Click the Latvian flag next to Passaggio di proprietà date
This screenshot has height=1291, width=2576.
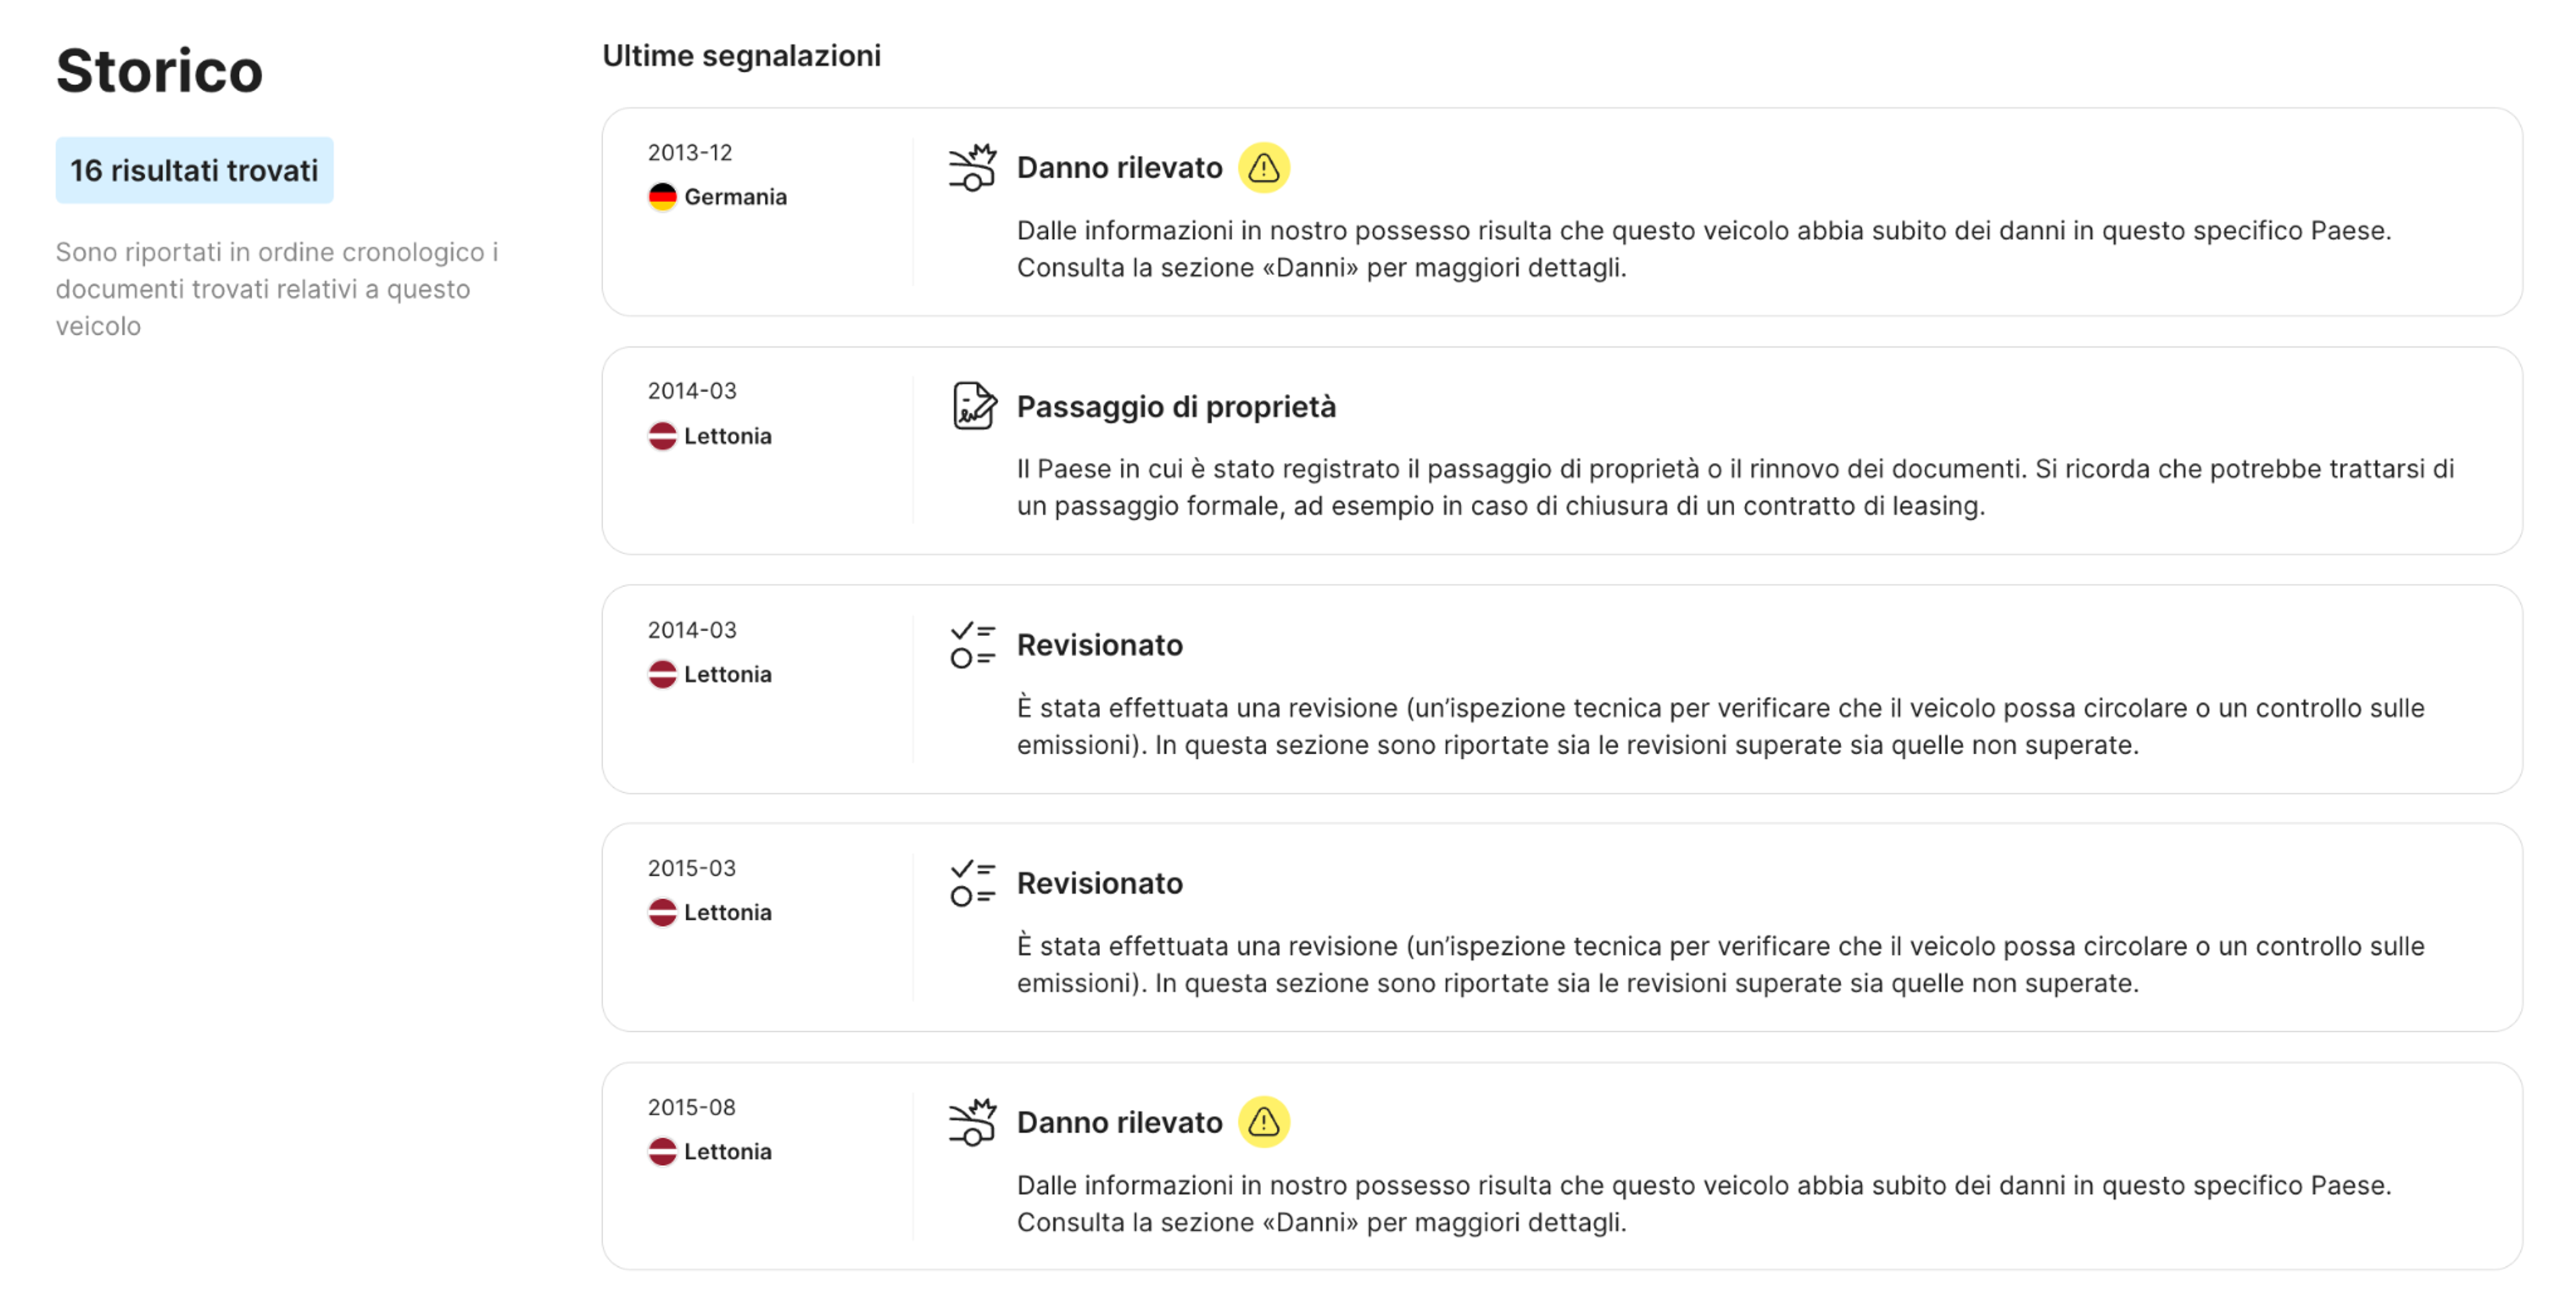(x=663, y=435)
